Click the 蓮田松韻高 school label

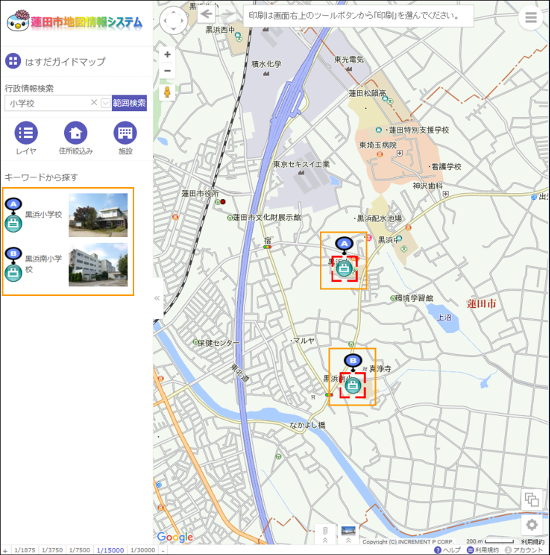click(367, 93)
